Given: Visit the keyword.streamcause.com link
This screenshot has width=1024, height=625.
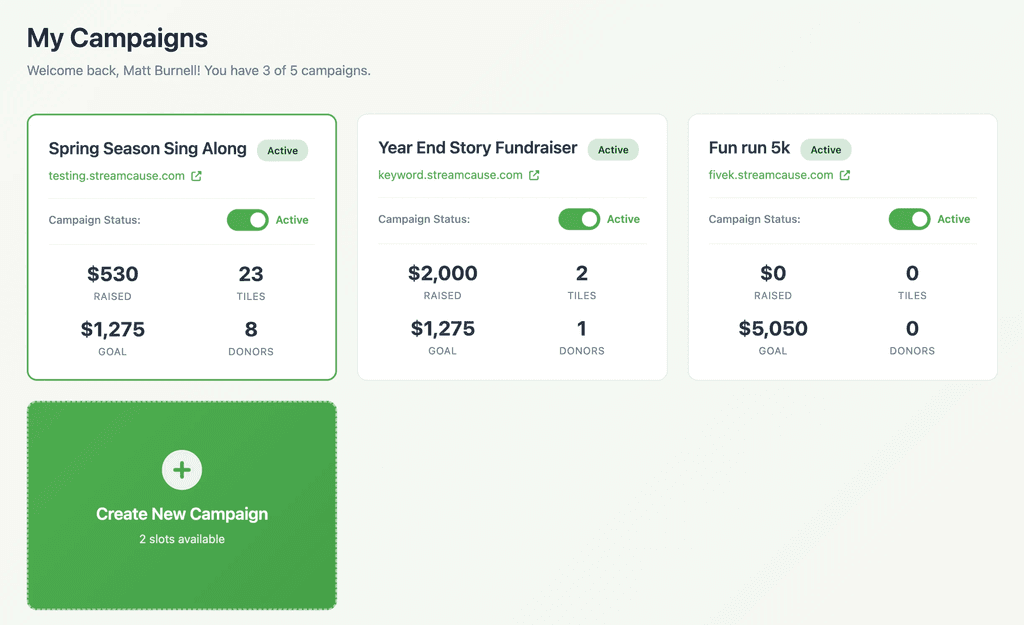Looking at the screenshot, I should click(x=450, y=176).
